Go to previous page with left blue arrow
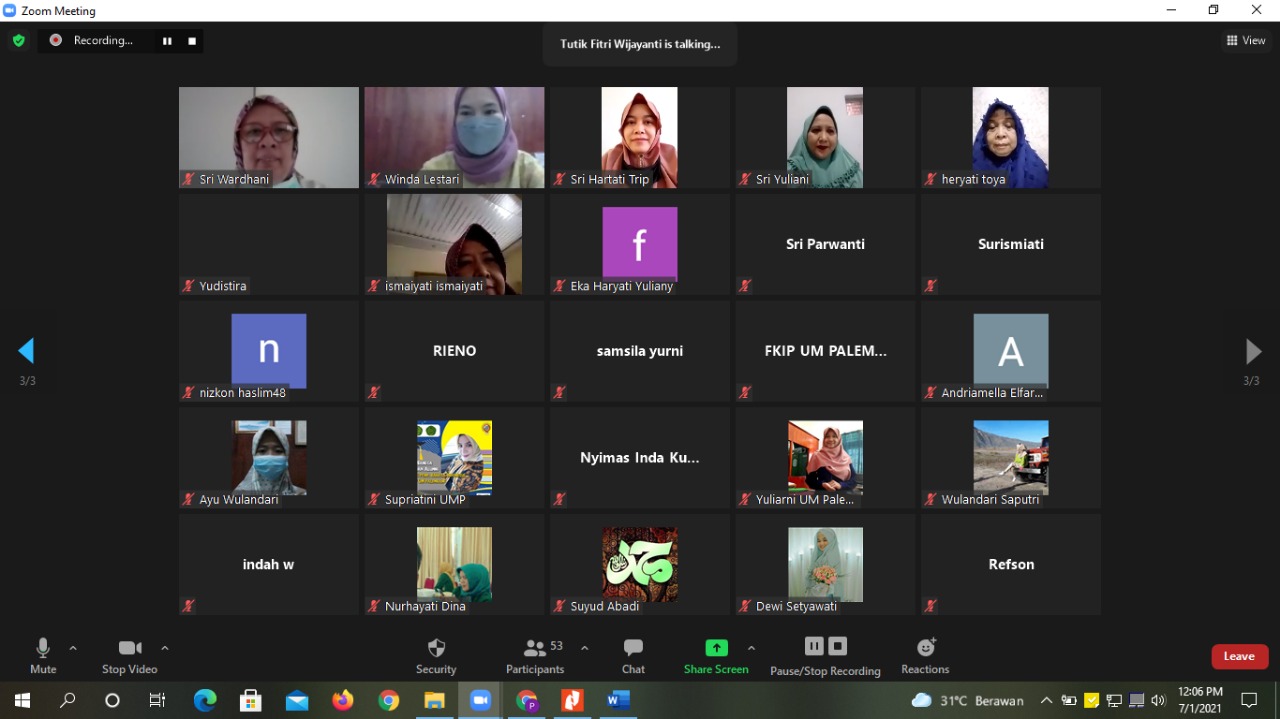 [x=27, y=351]
